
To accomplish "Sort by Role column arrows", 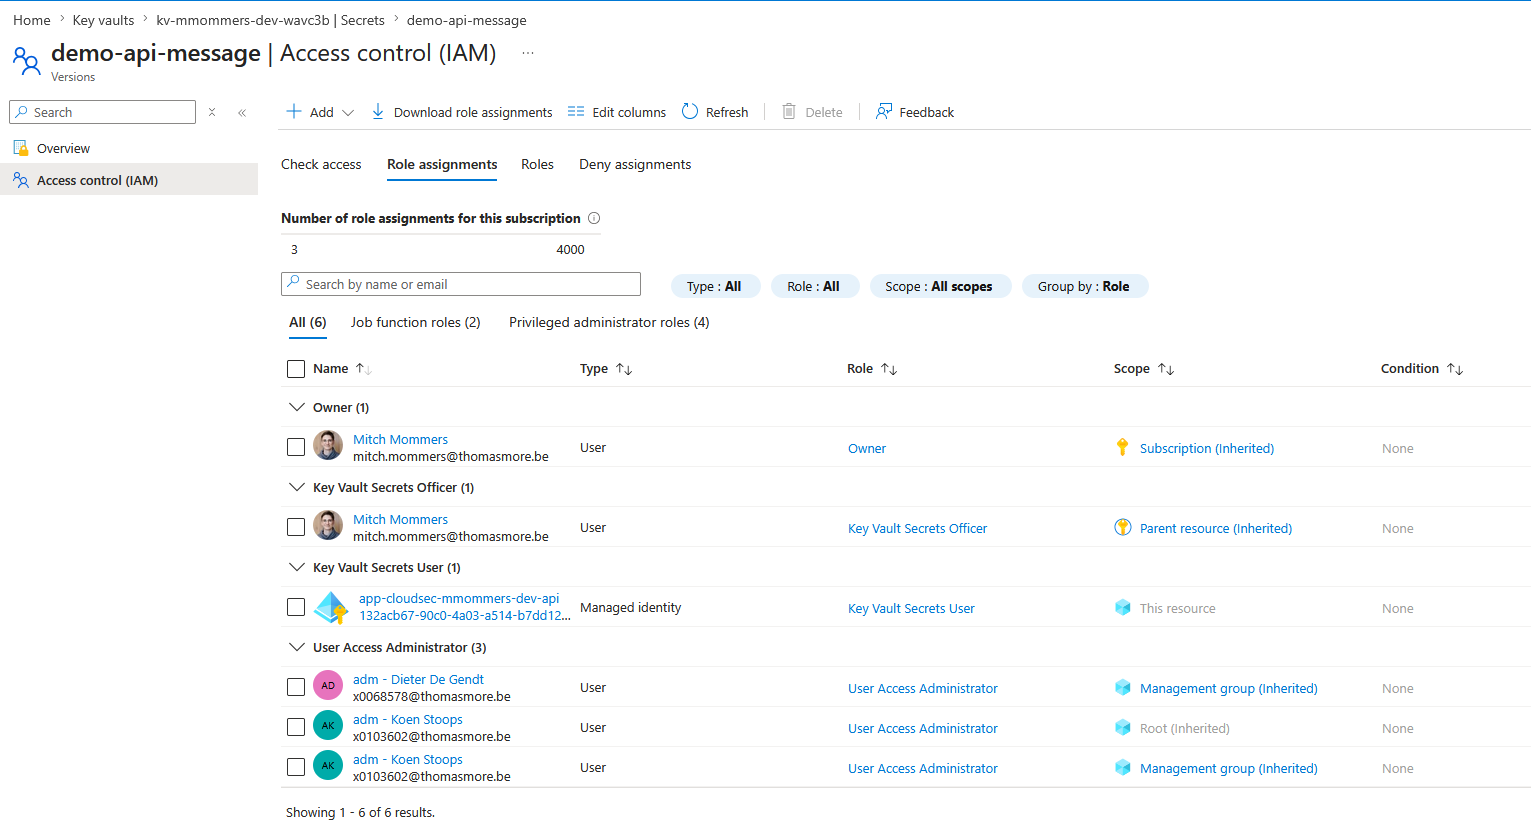I will 889,369.
